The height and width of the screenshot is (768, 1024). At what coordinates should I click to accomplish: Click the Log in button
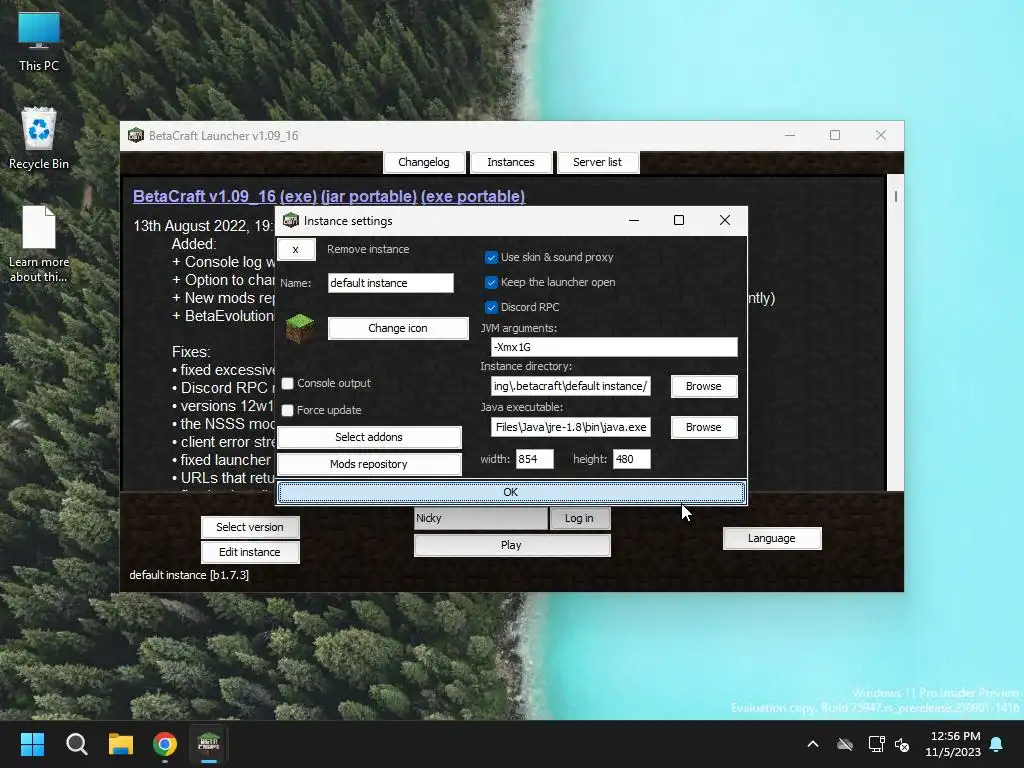[579, 518]
